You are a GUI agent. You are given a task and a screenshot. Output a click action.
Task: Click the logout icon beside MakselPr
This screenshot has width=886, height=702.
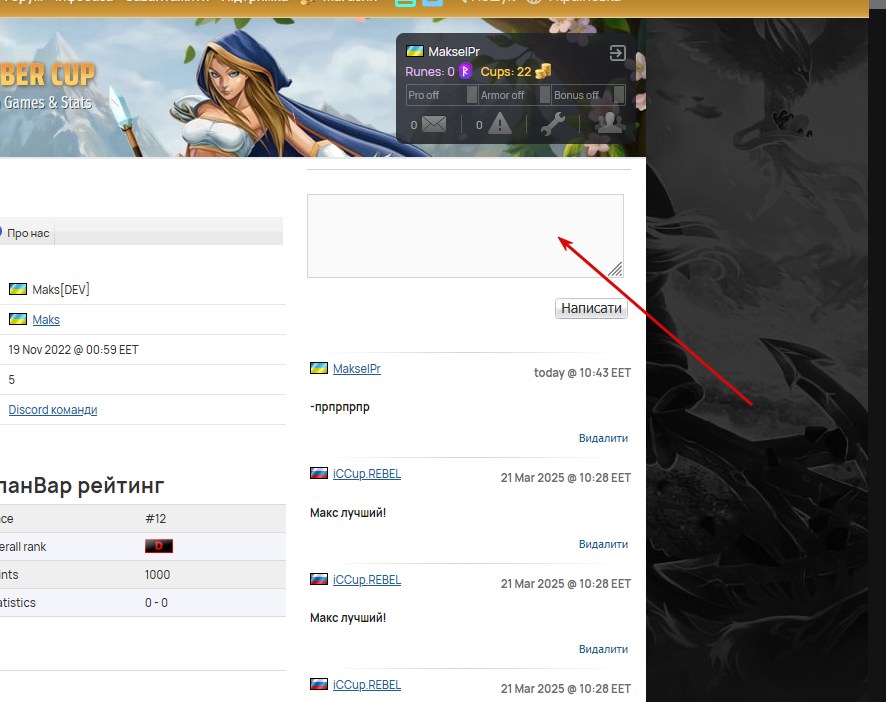point(617,53)
